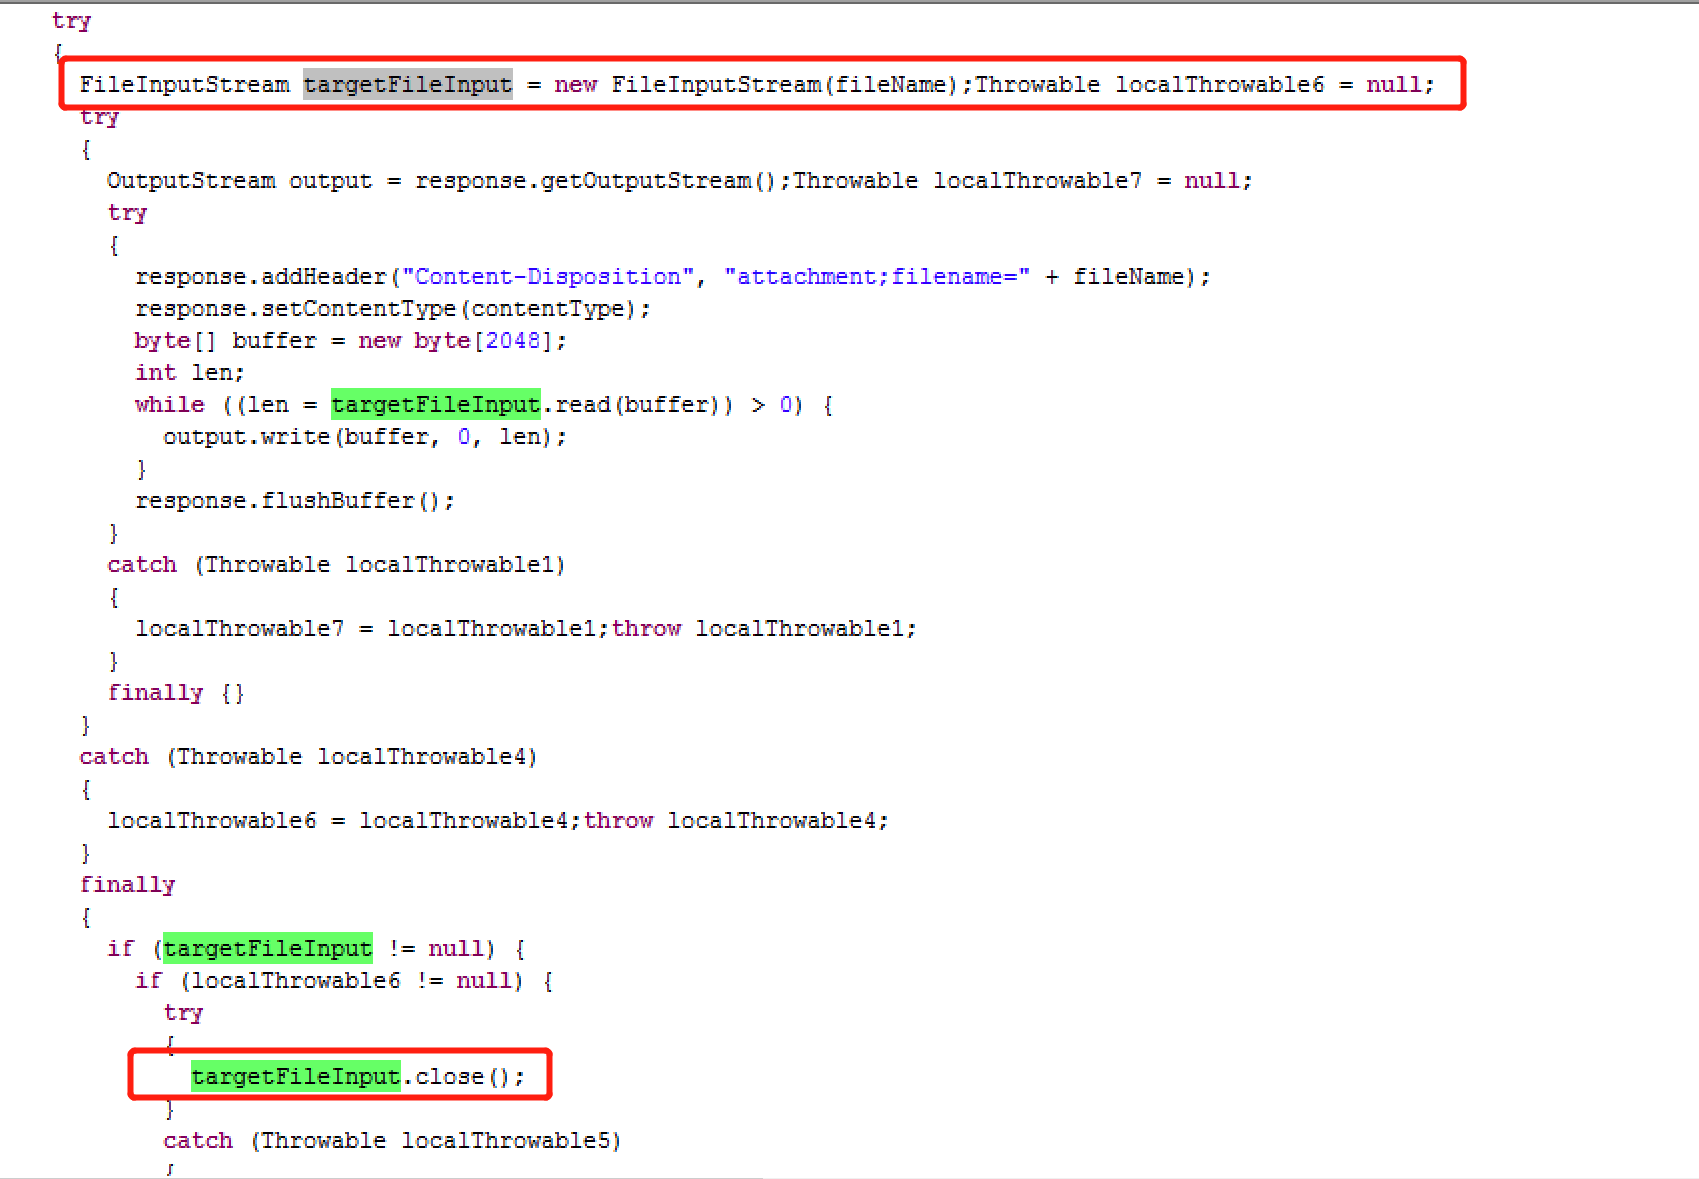
Task: Click the 'finally' keyword above the null check
Action: click(x=128, y=885)
